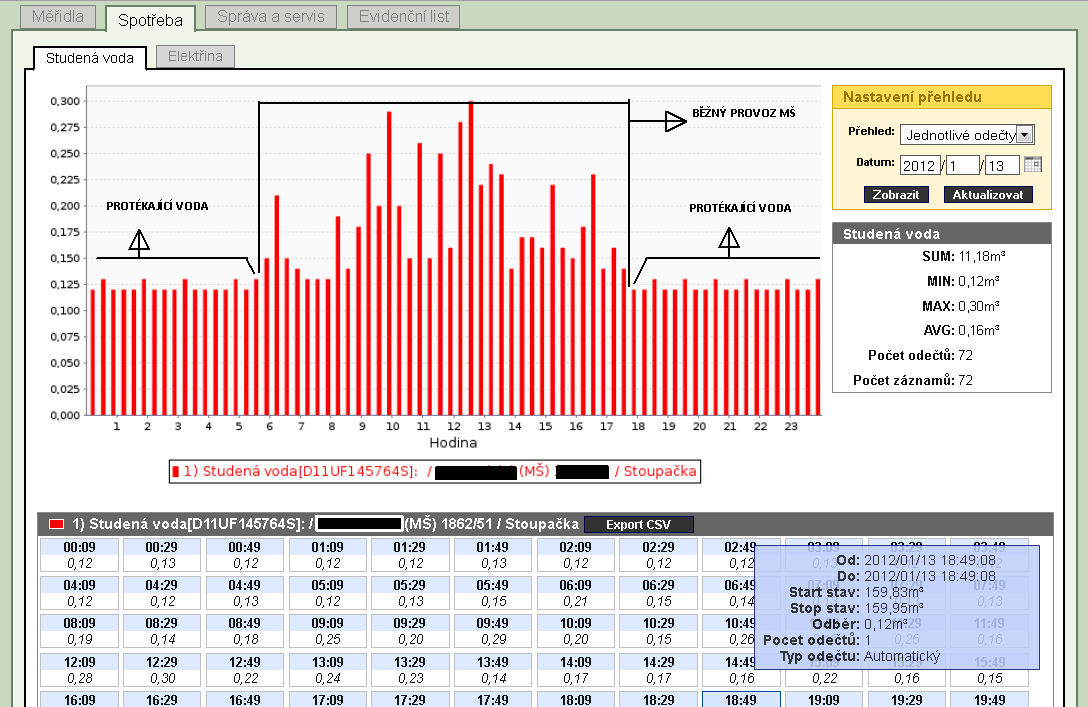Select the 08:29 reading cell

point(162,631)
